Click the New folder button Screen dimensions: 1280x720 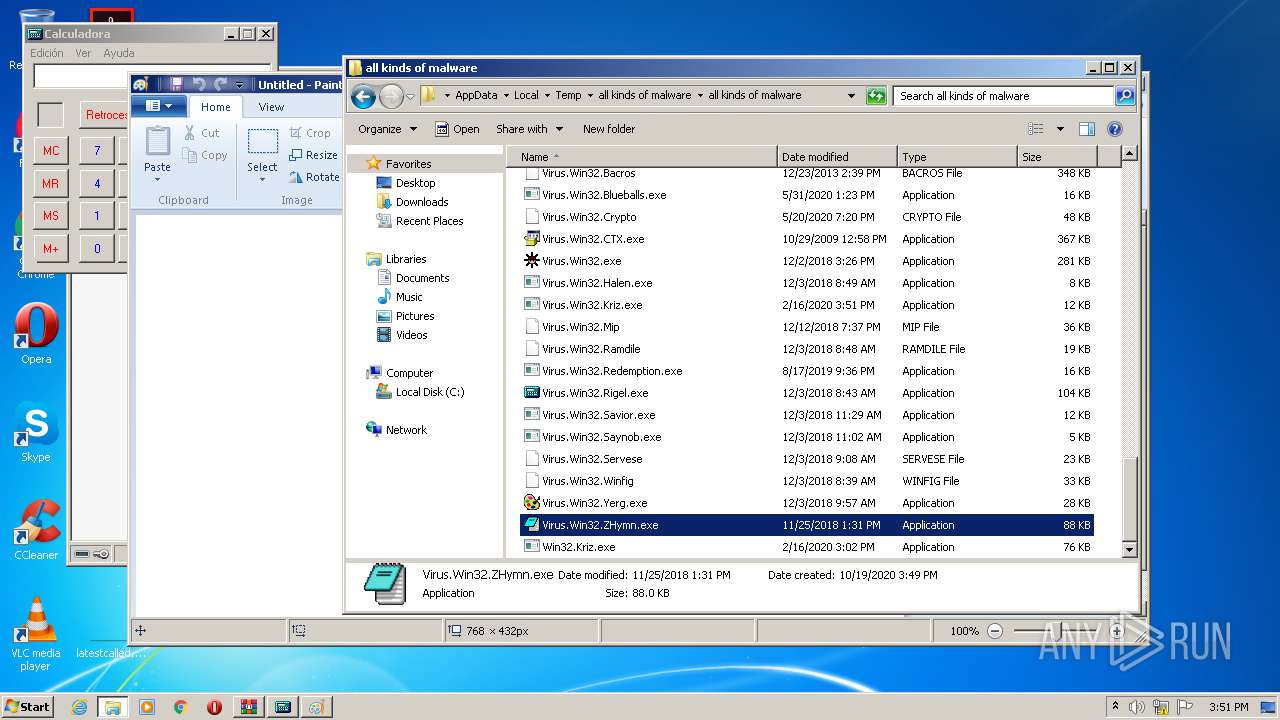click(x=609, y=129)
